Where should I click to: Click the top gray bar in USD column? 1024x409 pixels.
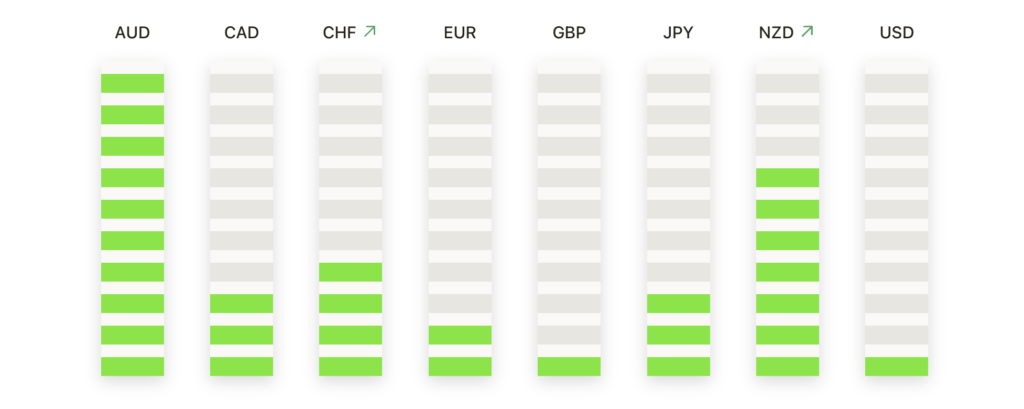(896, 83)
